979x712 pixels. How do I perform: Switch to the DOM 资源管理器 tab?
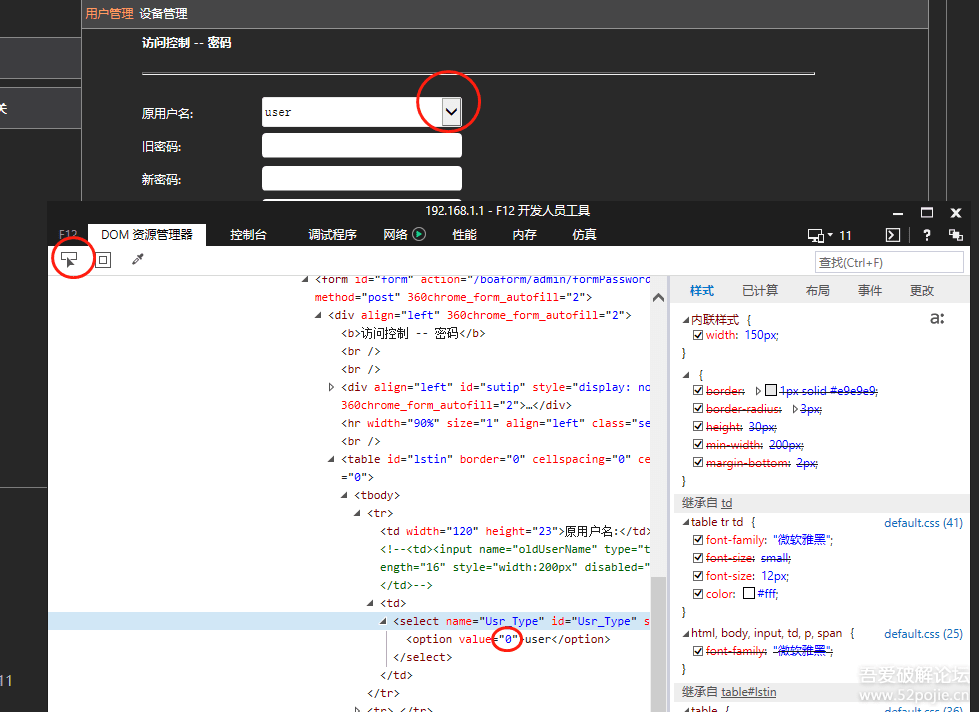point(147,235)
